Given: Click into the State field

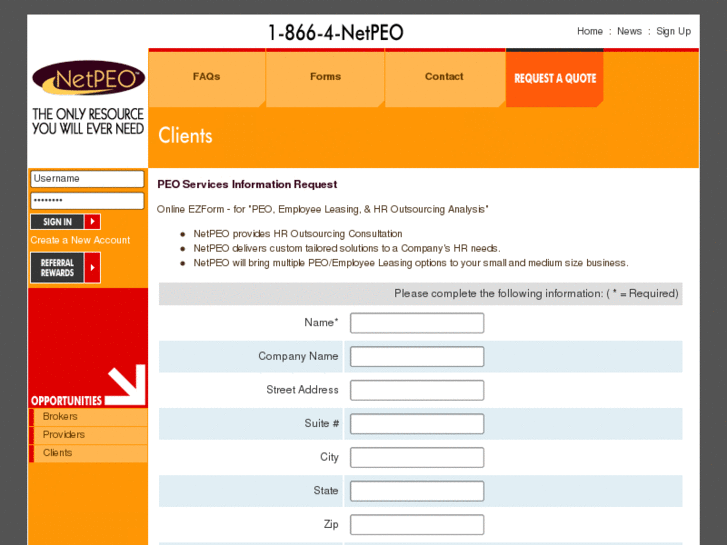Looking at the screenshot, I should 417,491.
